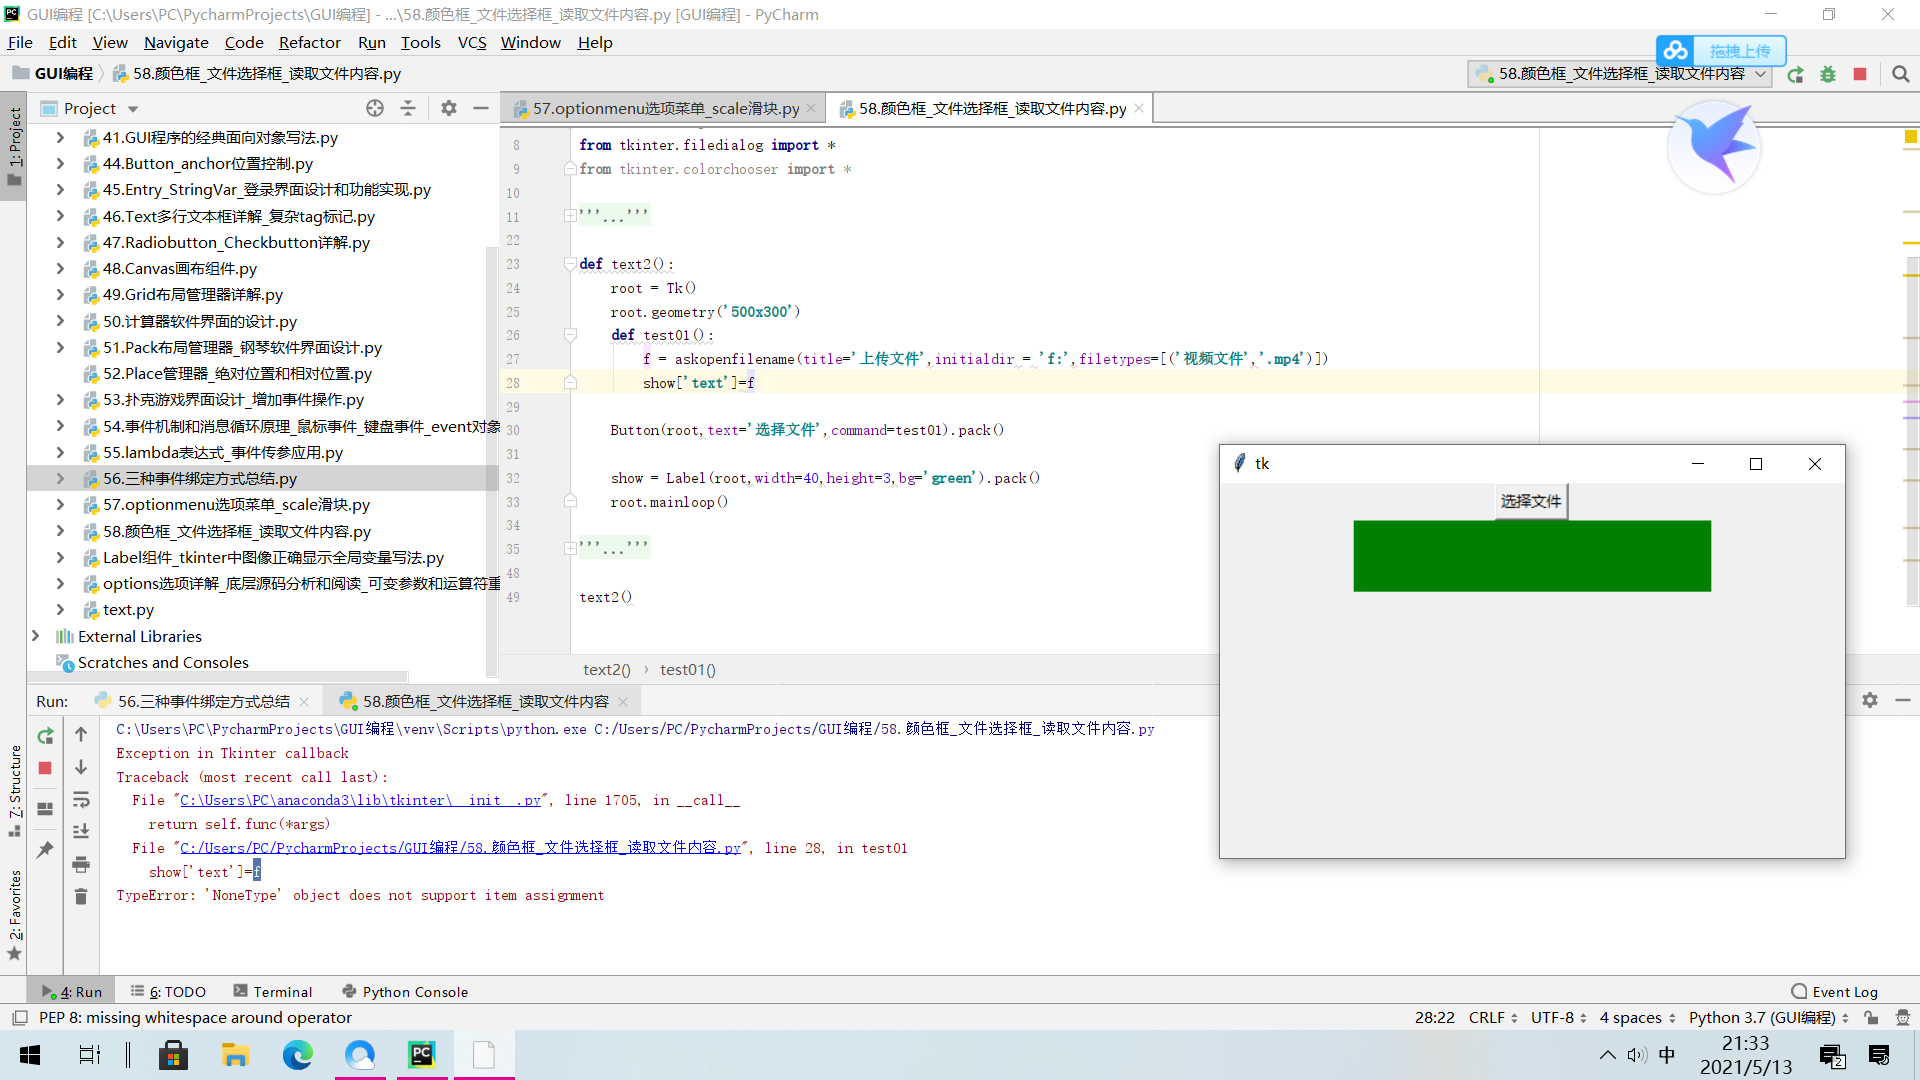Viewport: 1920px width, 1080px height.
Task: Expand External Libraries node
Action: click(x=36, y=636)
